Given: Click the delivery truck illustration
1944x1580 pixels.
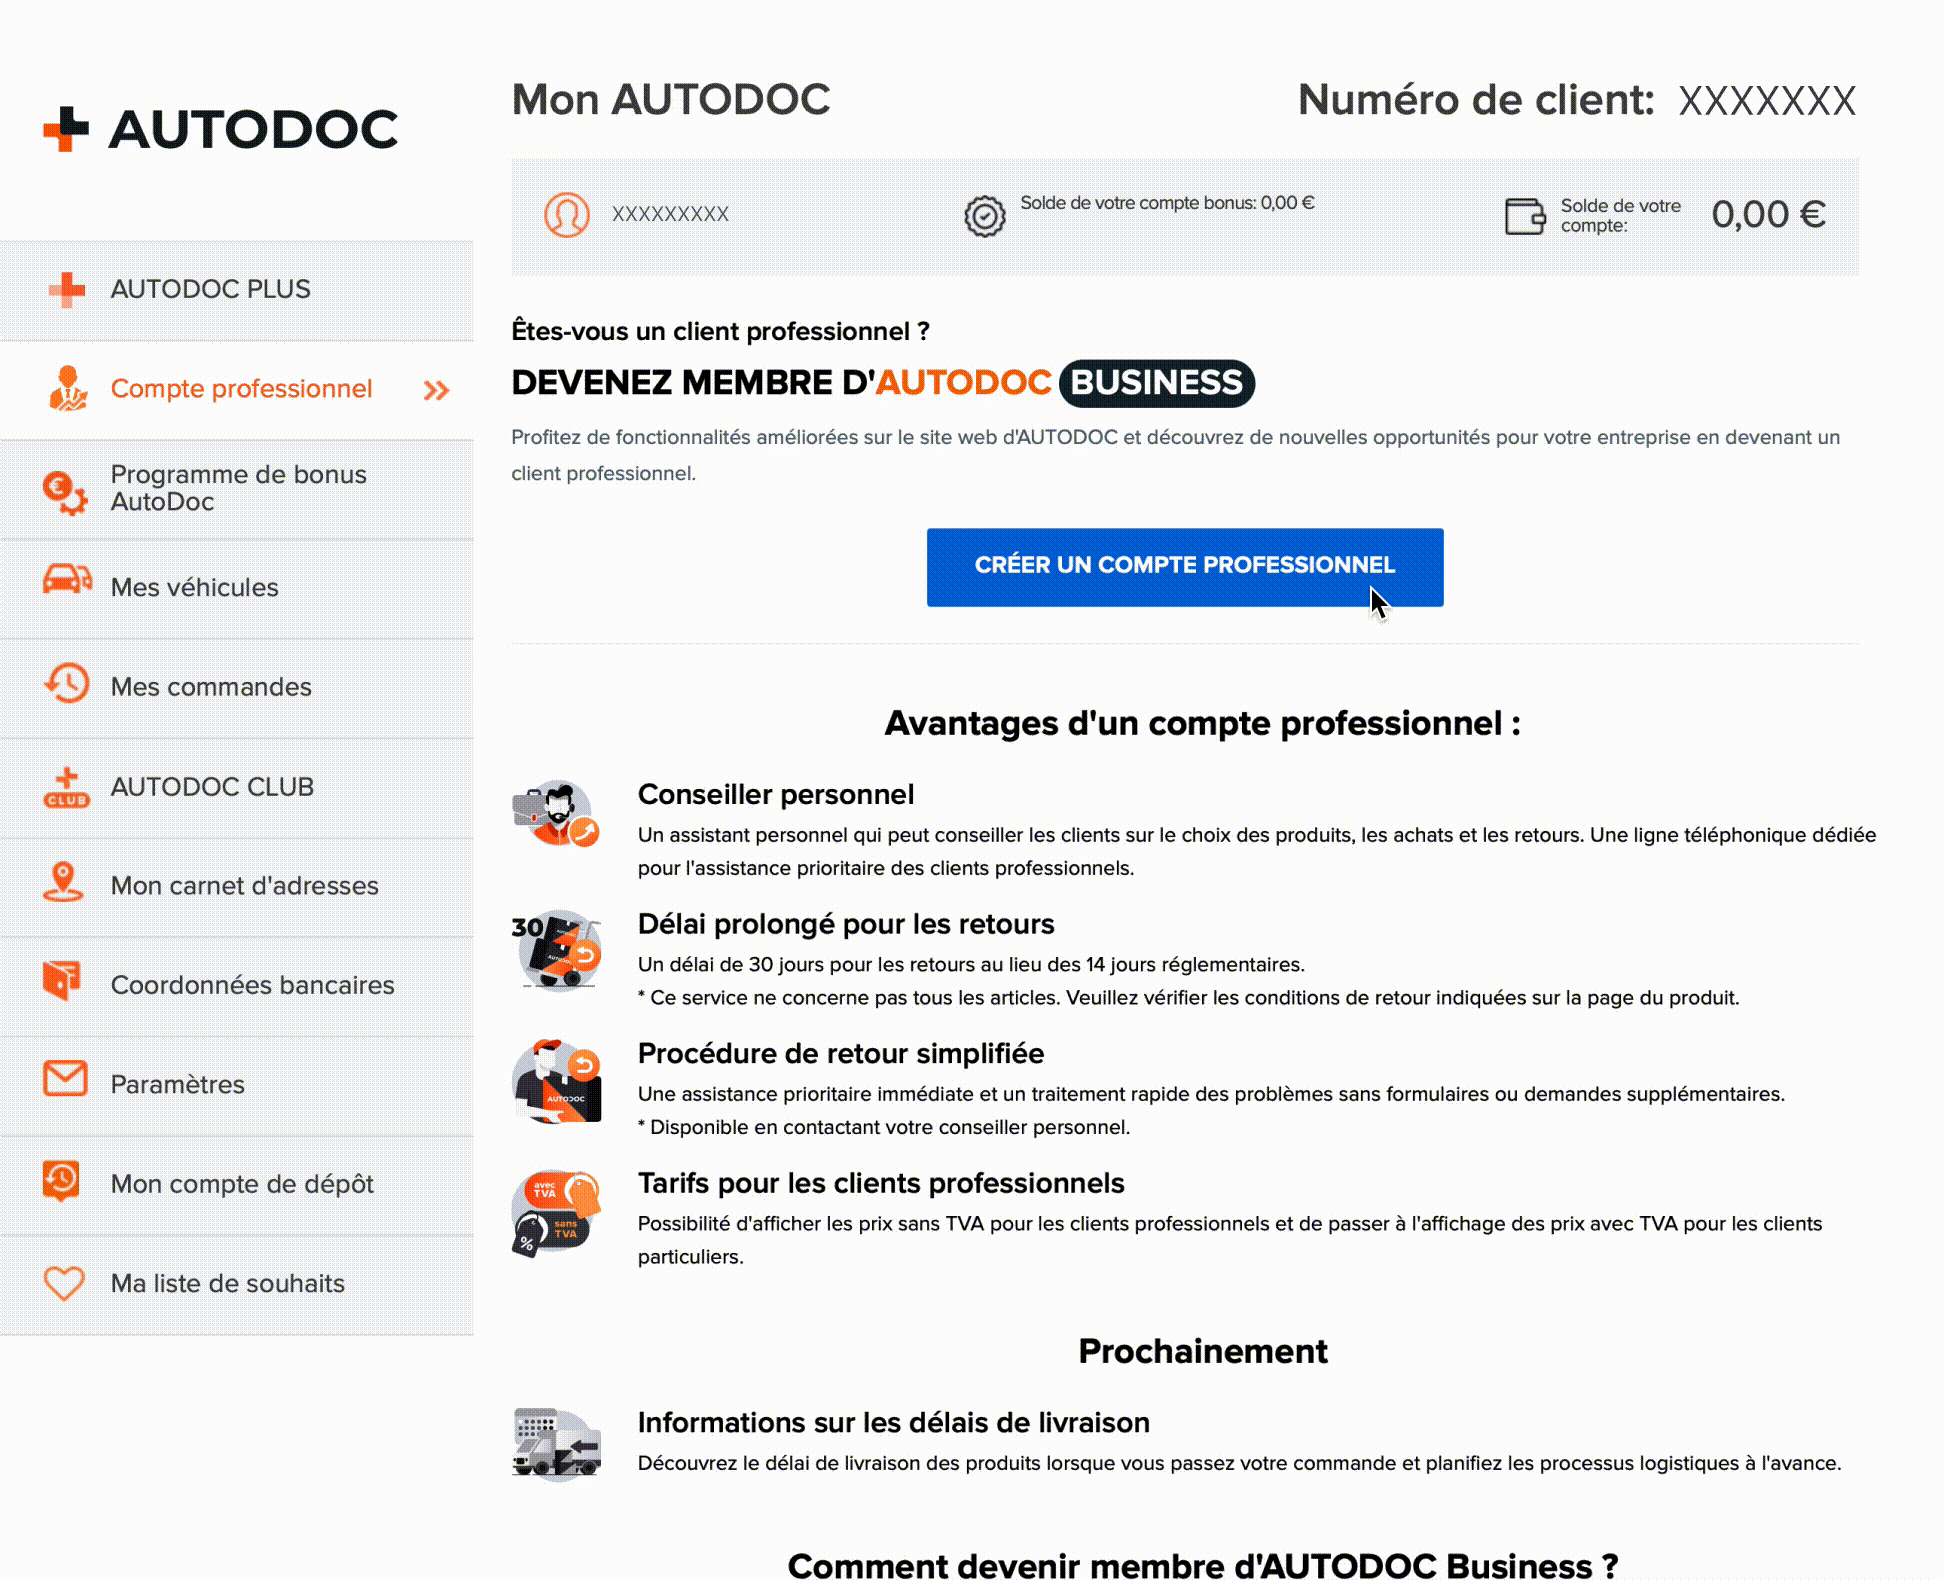Looking at the screenshot, I should pyautogui.click(x=557, y=1443).
